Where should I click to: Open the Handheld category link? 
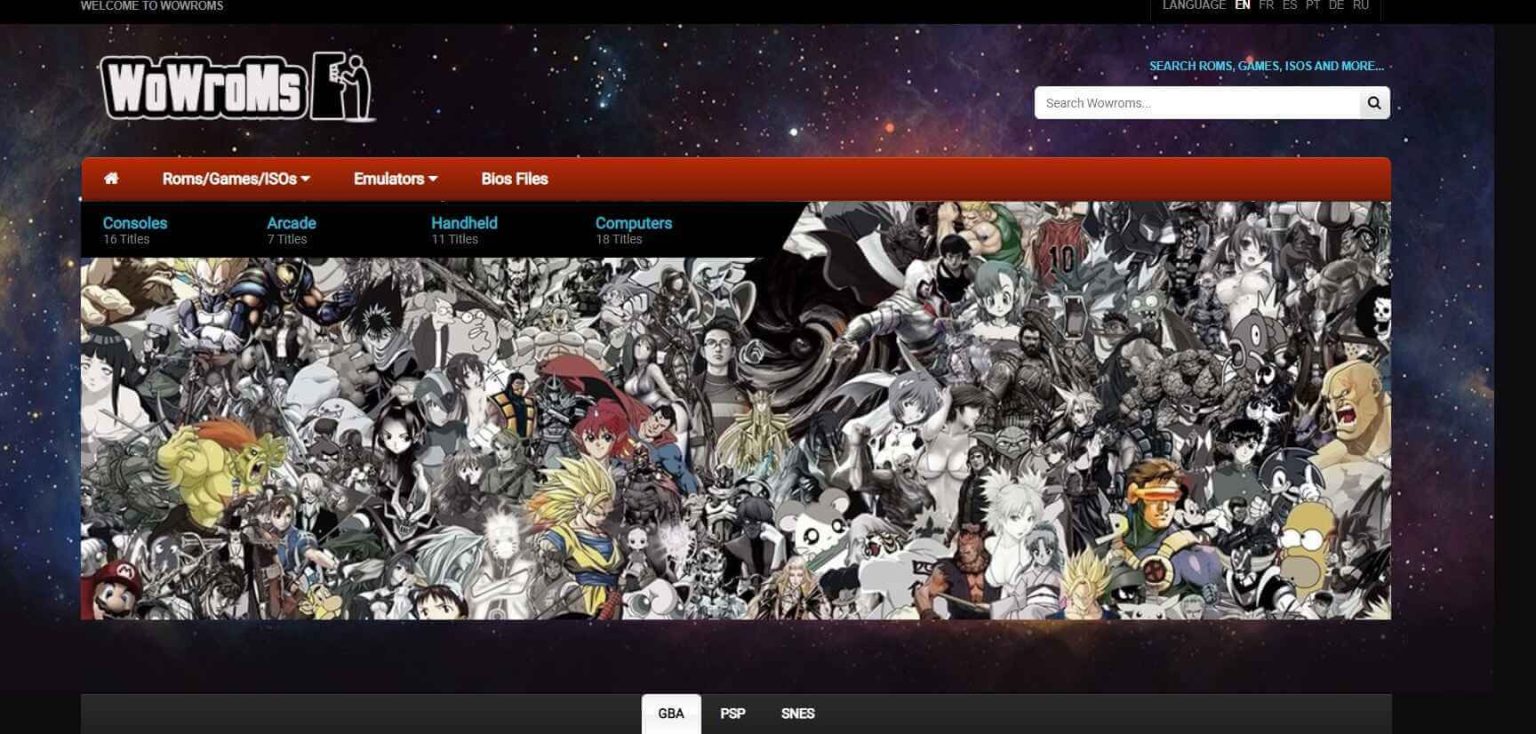coord(464,223)
